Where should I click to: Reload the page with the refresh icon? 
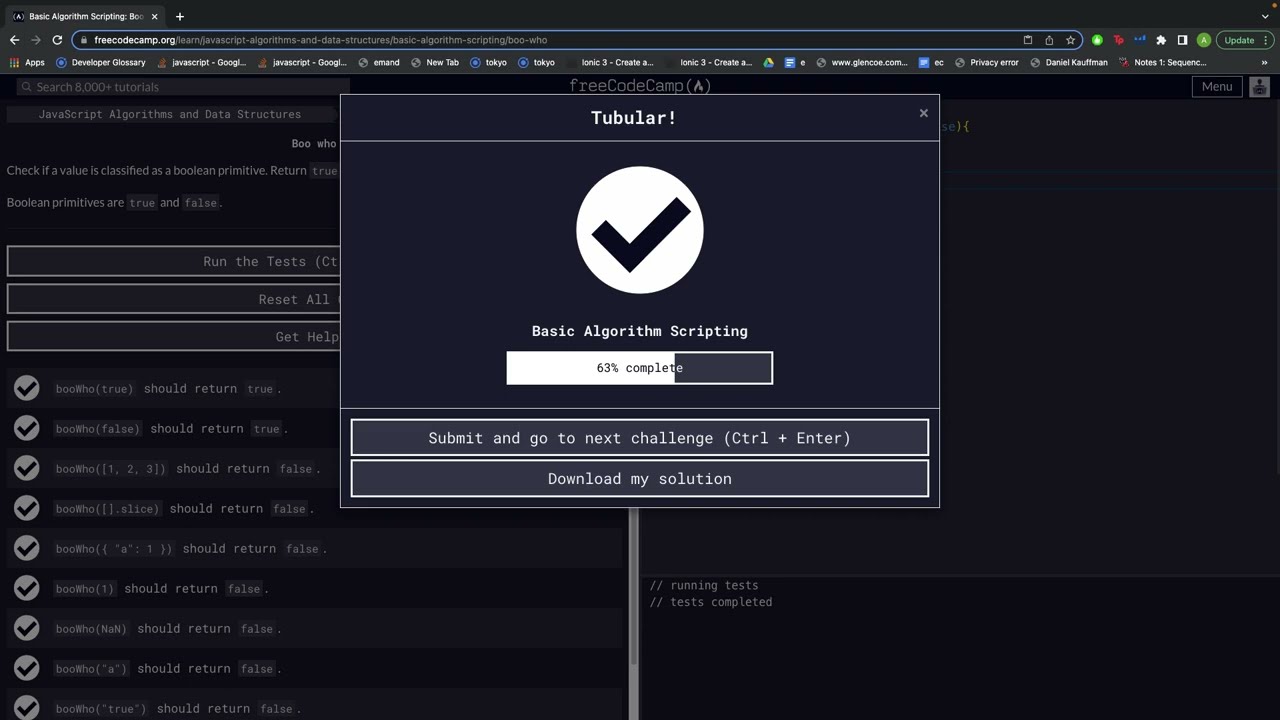pyautogui.click(x=57, y=40)
